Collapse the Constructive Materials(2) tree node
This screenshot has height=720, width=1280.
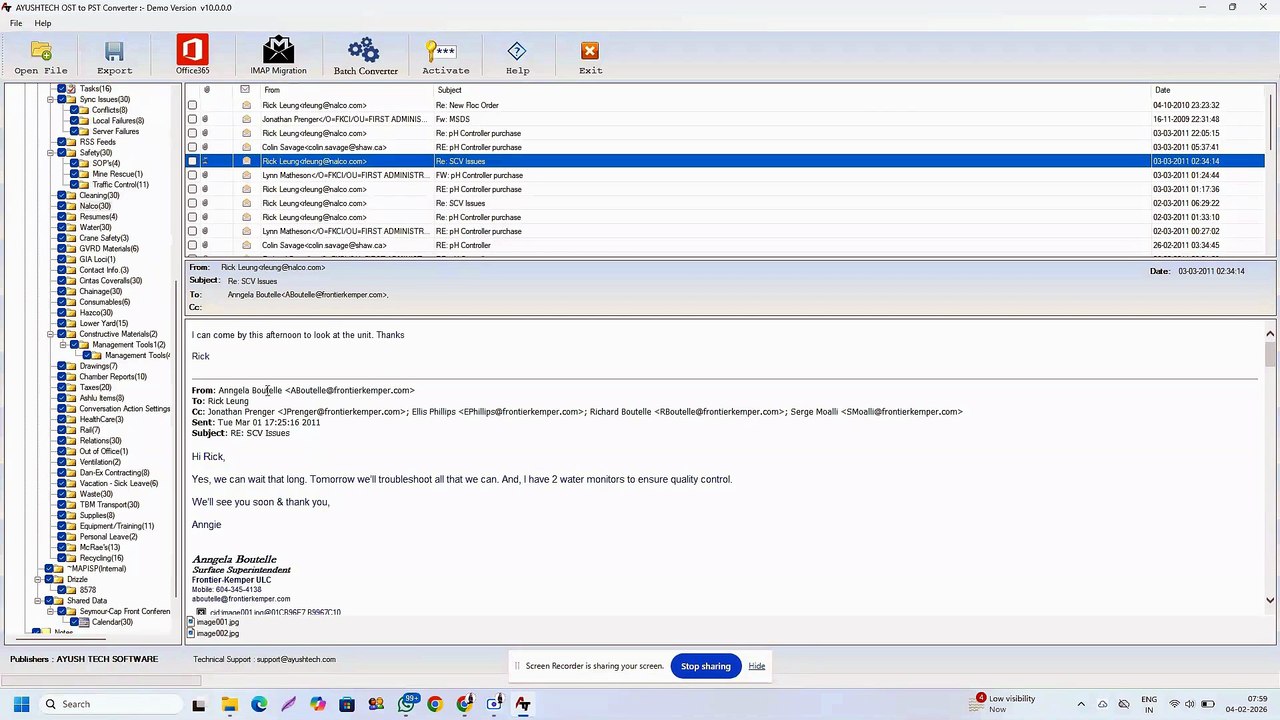tap(50, 334)
